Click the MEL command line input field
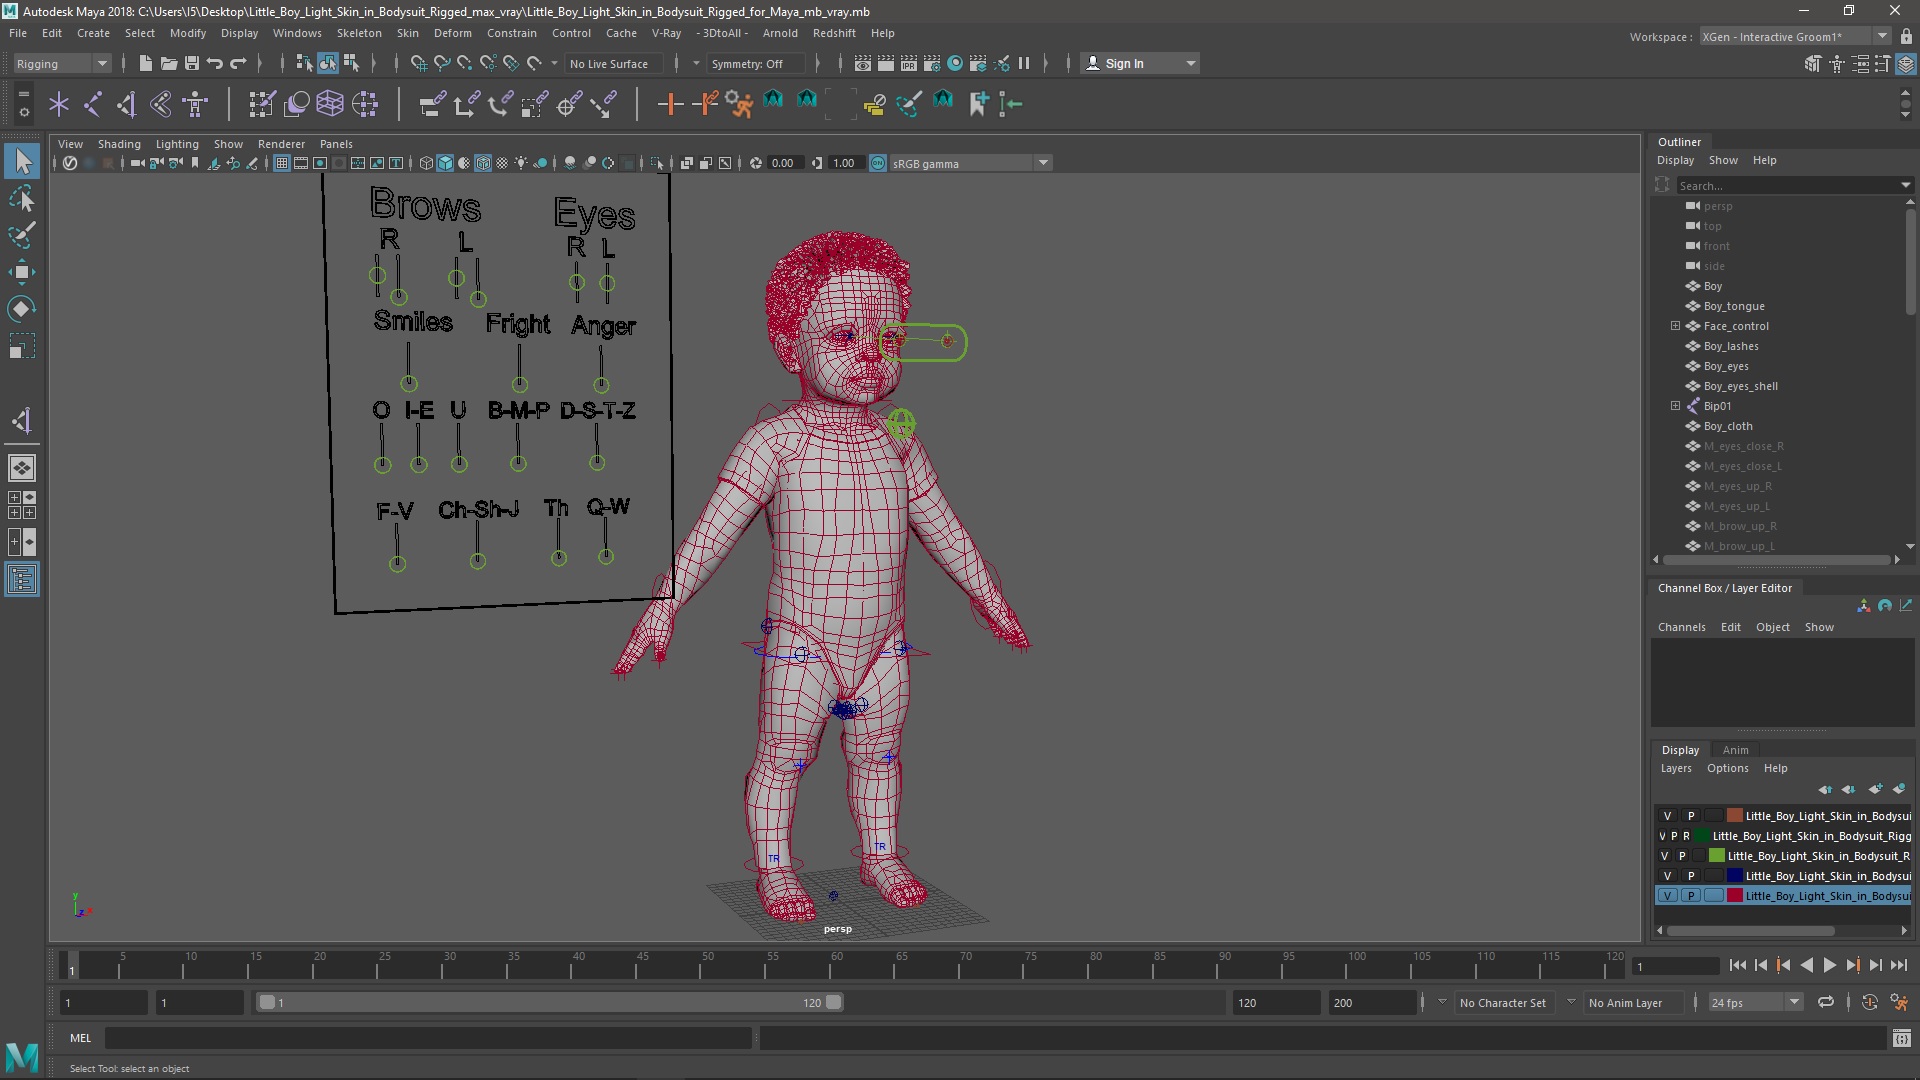 coord(428,1038)
